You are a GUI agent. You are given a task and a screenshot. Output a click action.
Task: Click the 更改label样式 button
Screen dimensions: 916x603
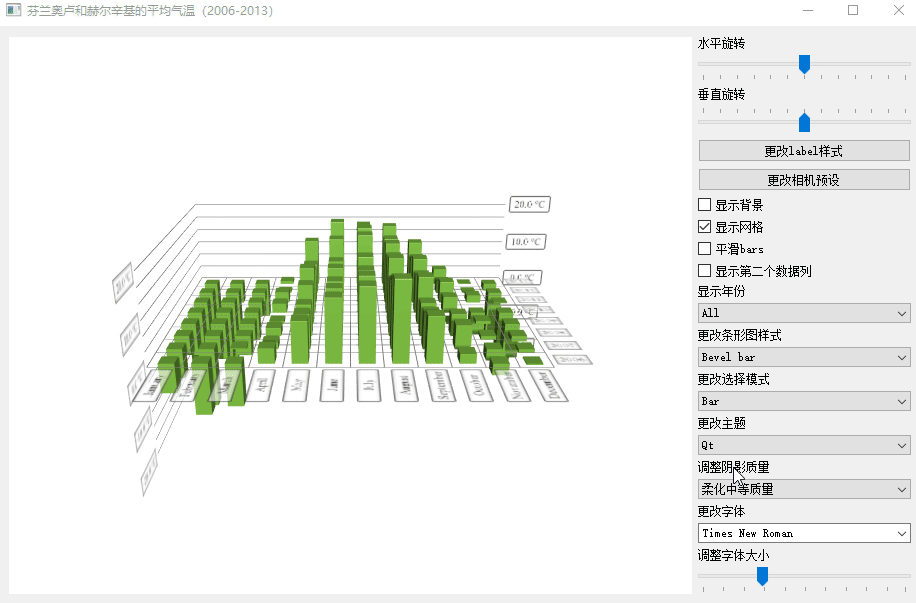(x=804, y=151)
